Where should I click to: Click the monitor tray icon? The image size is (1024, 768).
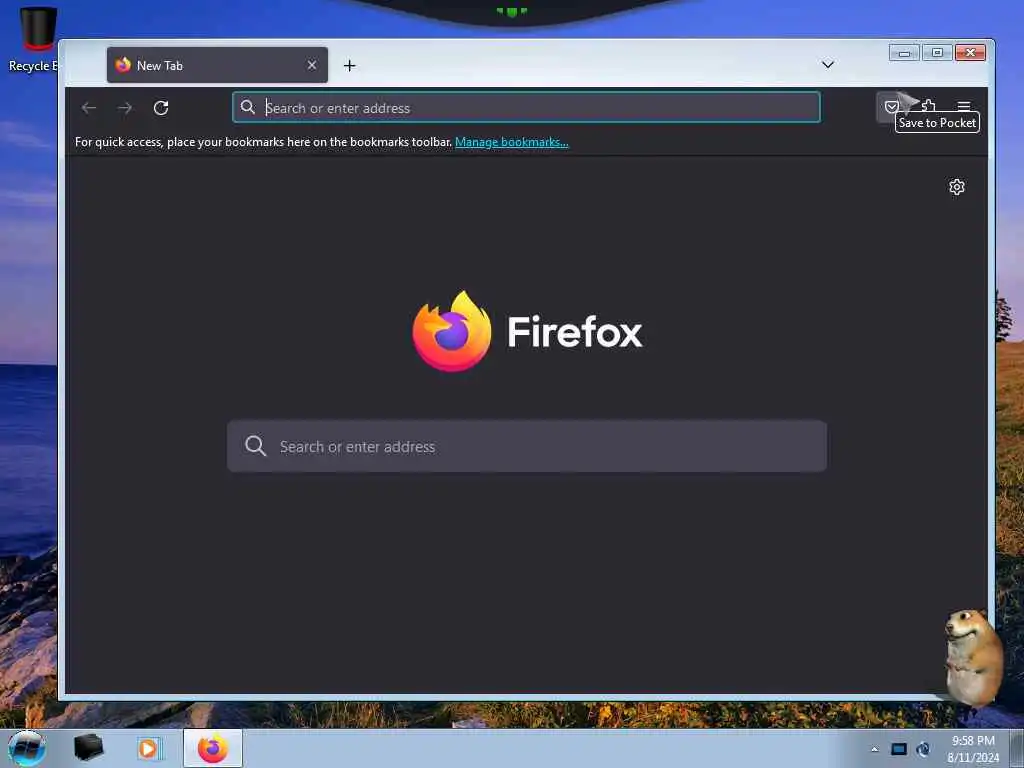pos(899,749)
